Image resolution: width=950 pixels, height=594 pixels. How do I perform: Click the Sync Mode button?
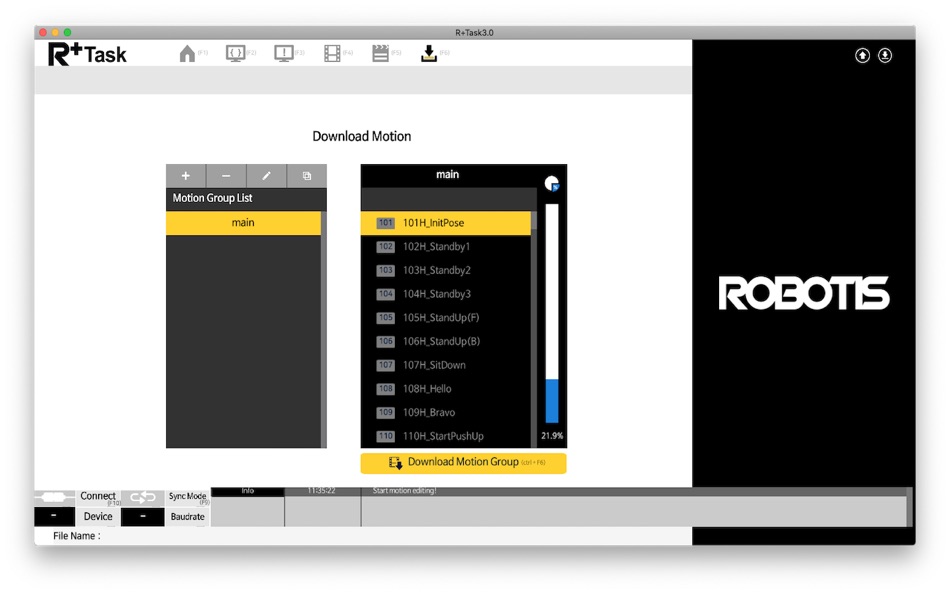(x=187, y=497)
